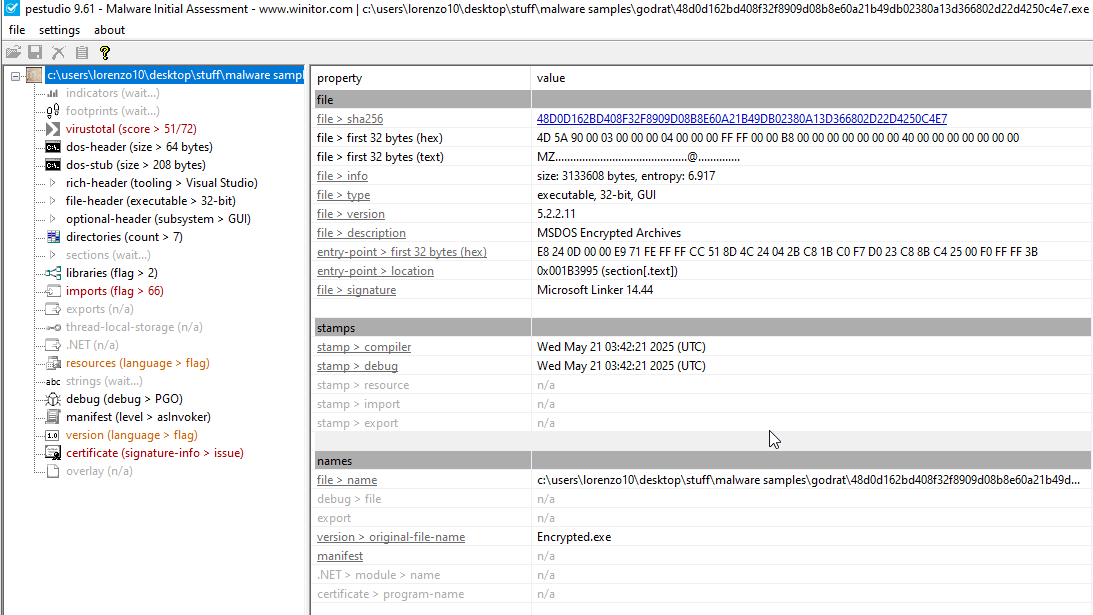This screenshot has height=615, width=1093.
Task: Select 'directories (count > 7)' tree item
Action: pos(124,237)
